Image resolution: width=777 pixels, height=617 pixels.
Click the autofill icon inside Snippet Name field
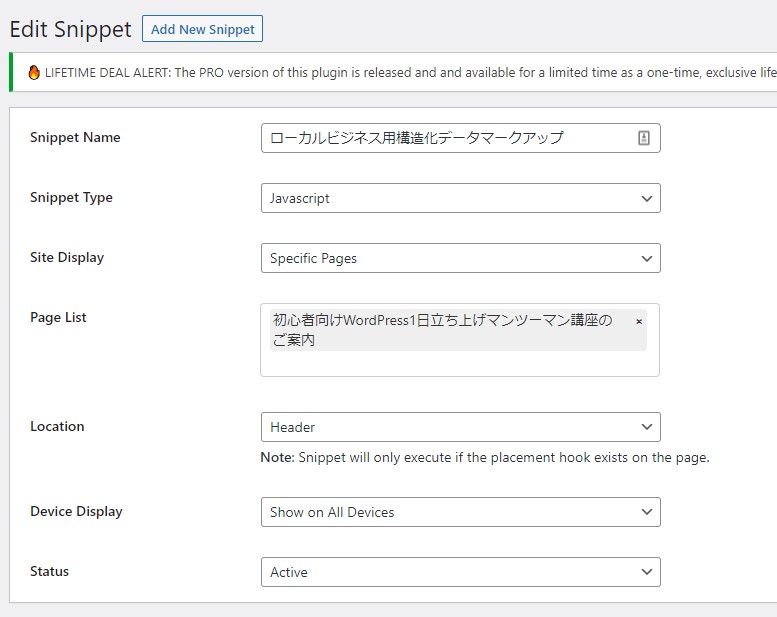pyautogui.click(x=643, y=139)
